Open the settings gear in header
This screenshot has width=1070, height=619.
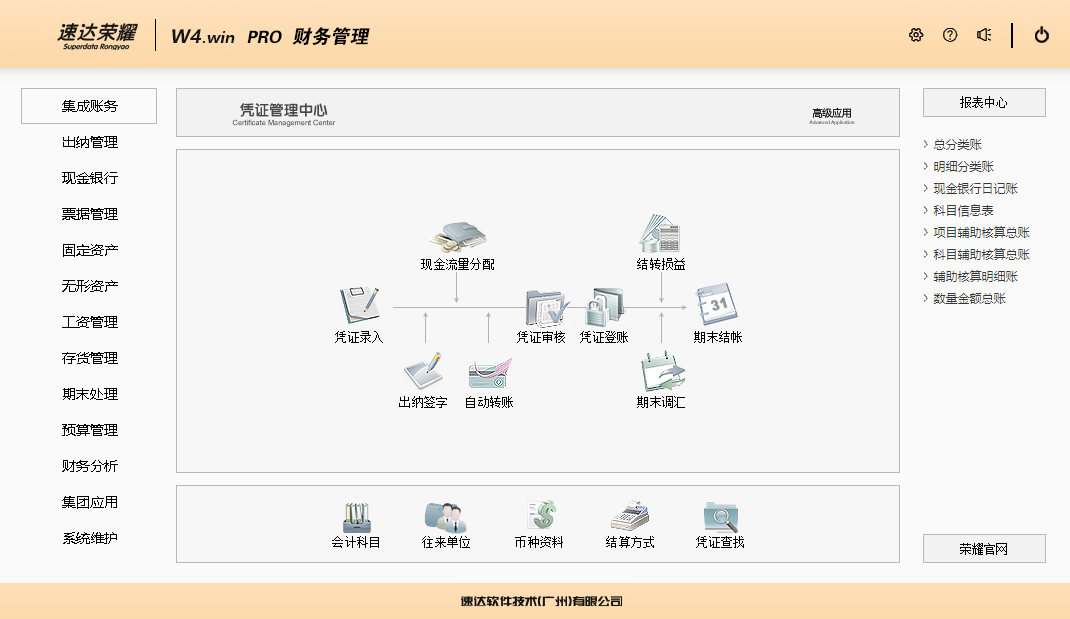click(916, 35)
